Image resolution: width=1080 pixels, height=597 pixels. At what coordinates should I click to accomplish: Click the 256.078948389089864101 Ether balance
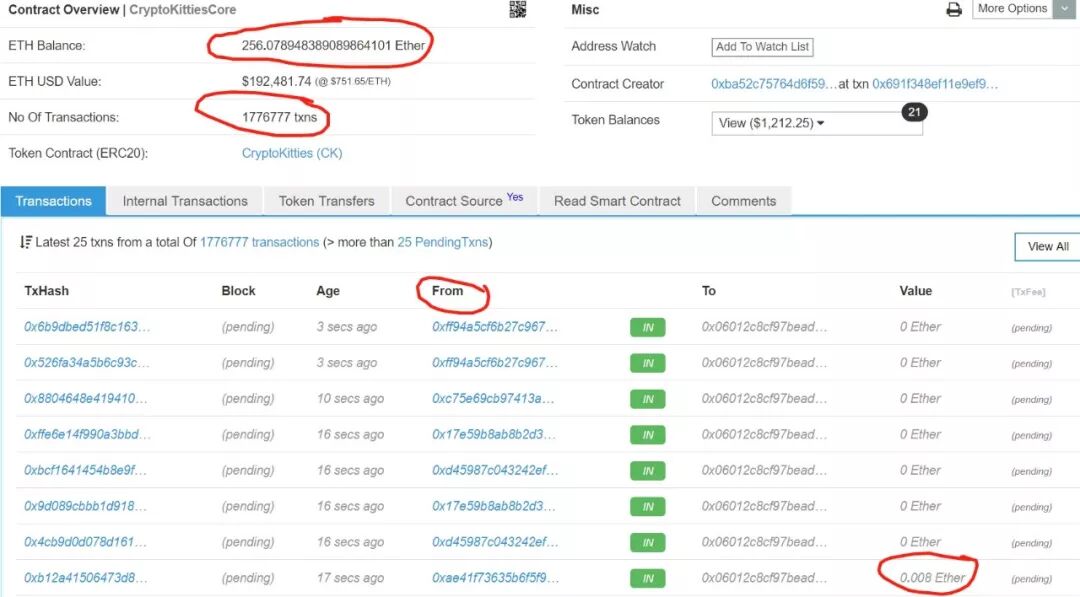click(333, 45)
